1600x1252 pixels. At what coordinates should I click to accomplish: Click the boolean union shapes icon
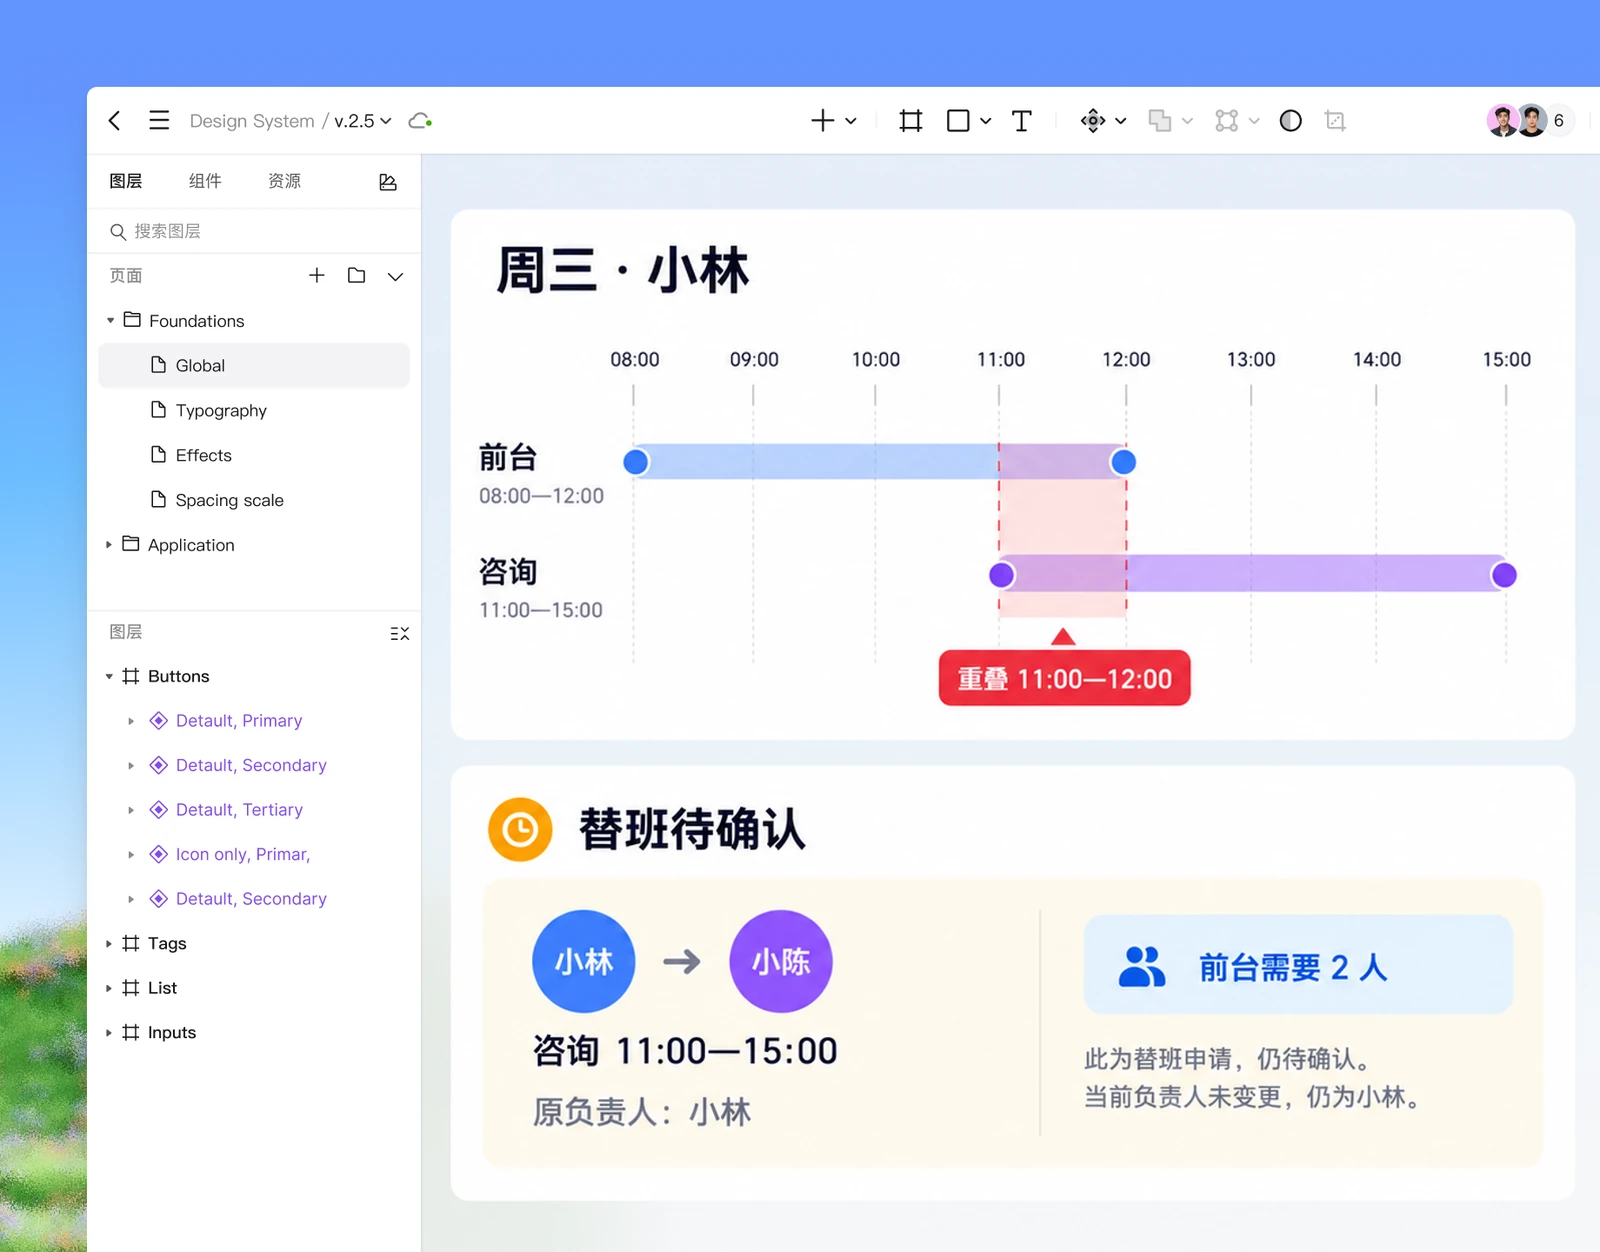point(1160,121)
